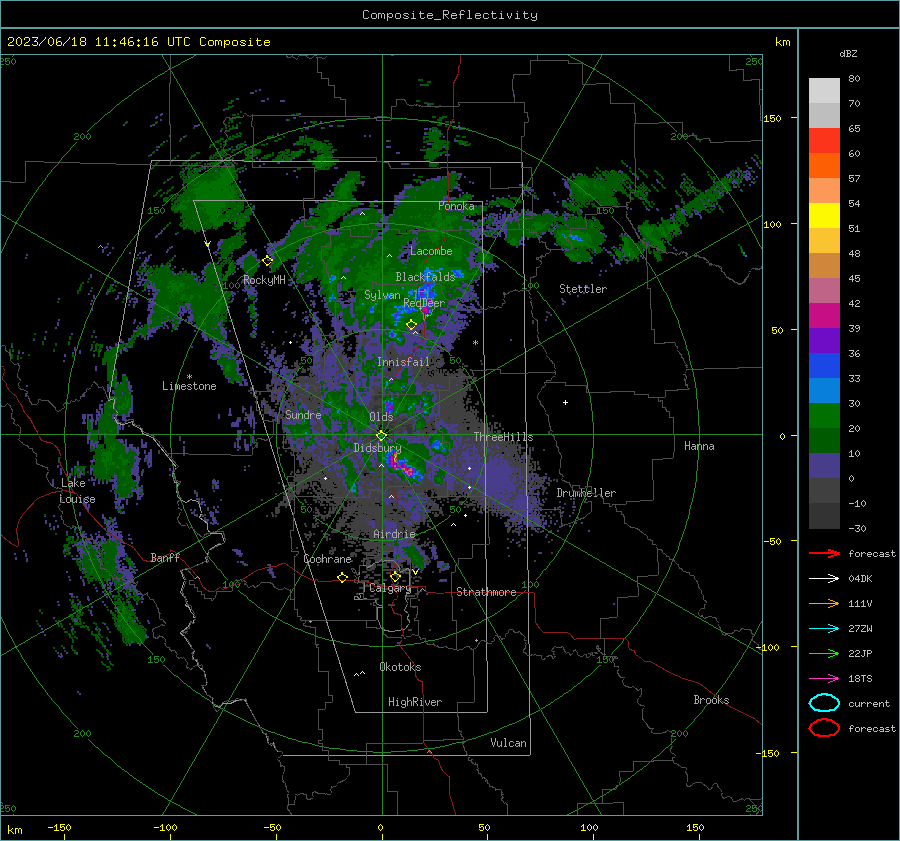Click the Strathmore town label

(x=486, y=592)
